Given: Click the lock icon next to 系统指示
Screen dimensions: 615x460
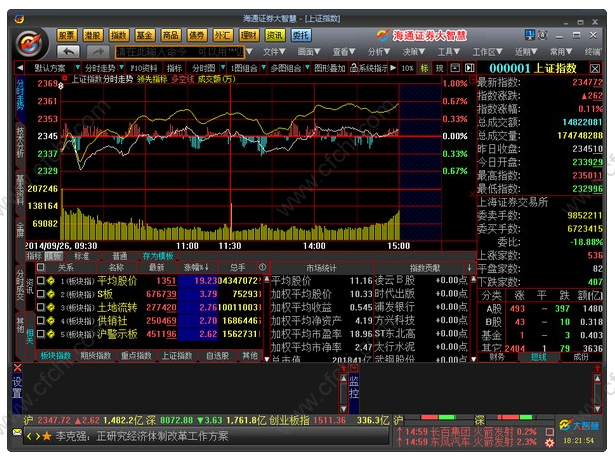Looking at the screenshot, I should 354,68.
